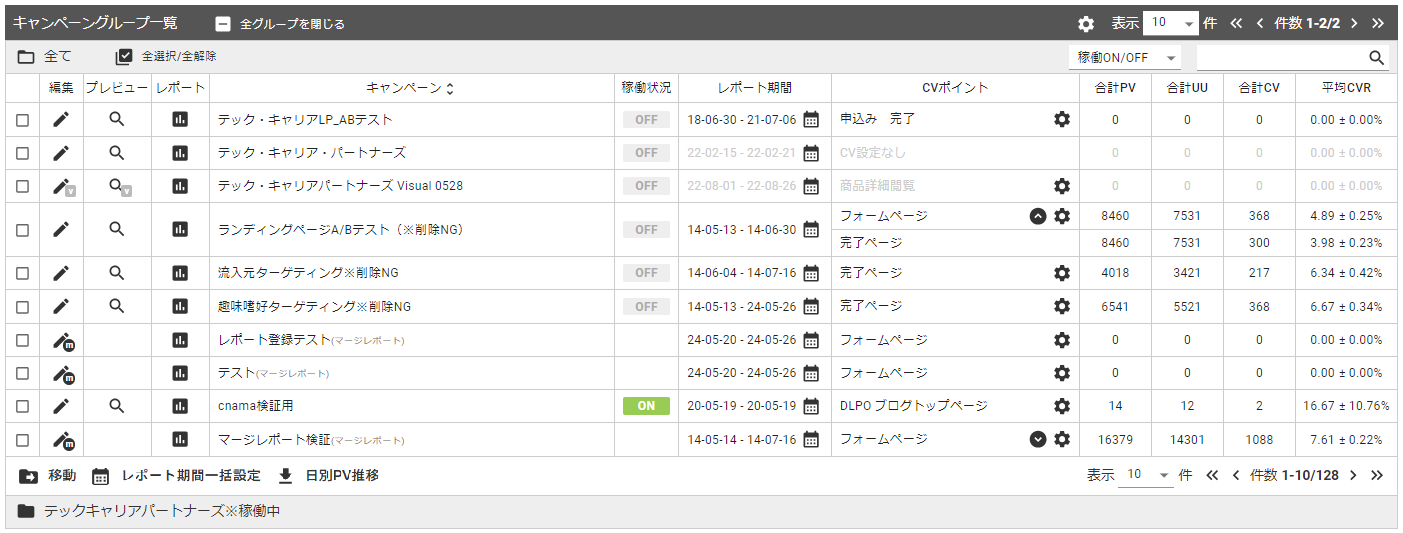
Task: Preview 流入元ターゲティング campaign
Action: pos(117,273)
